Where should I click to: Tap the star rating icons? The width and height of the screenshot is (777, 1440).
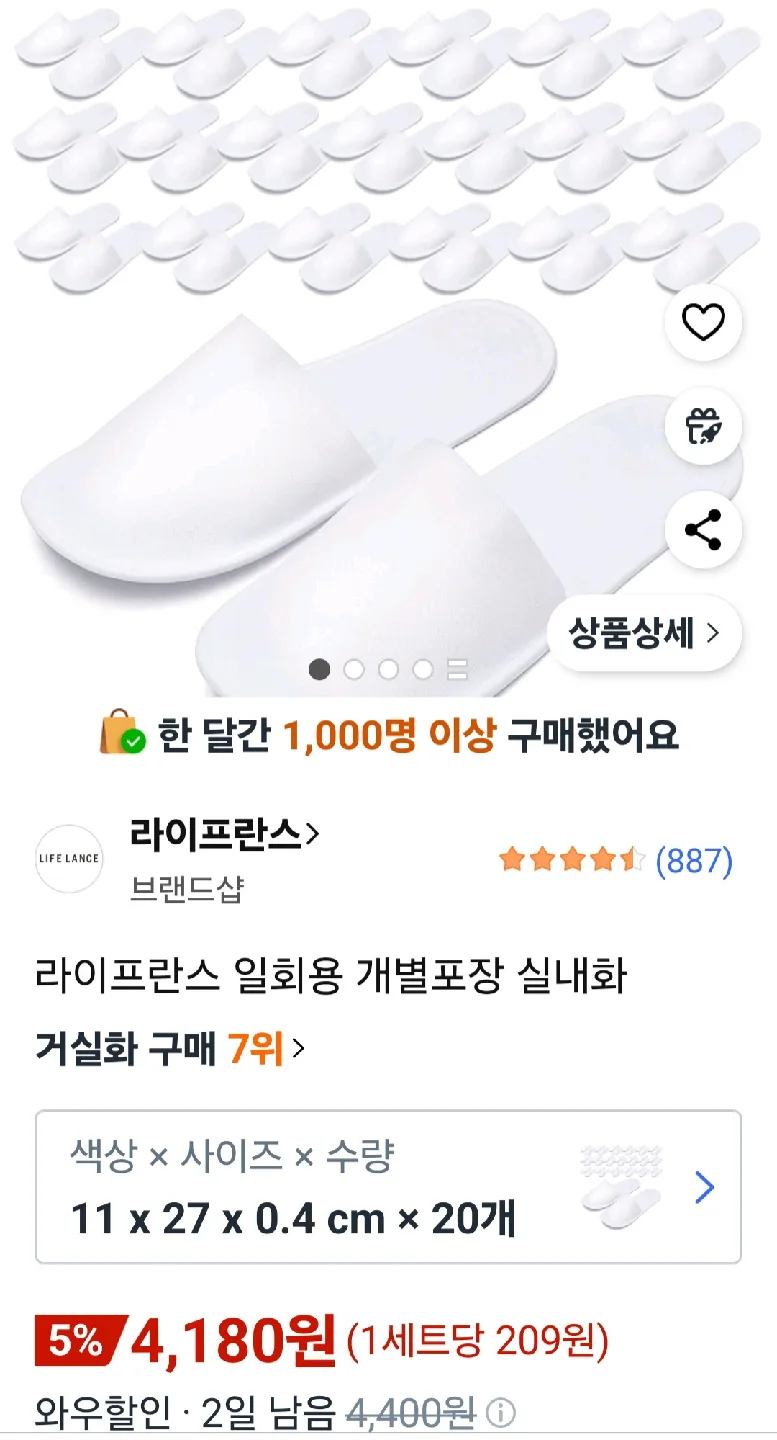pyautogui.click(x=572, y=860)
